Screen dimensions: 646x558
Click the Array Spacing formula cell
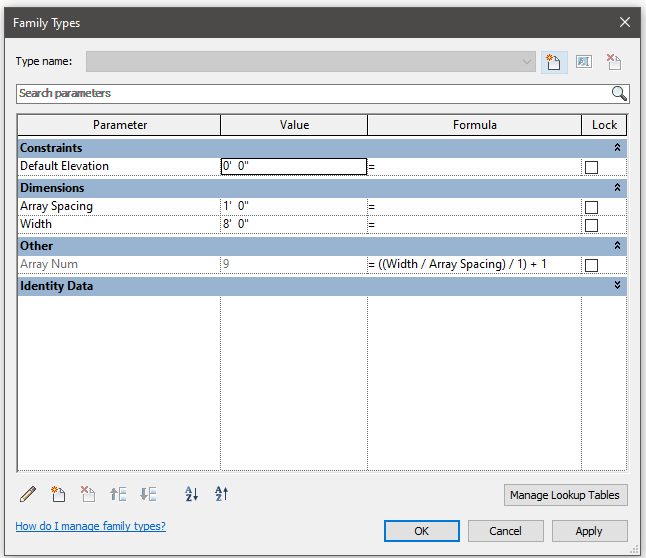474,206
